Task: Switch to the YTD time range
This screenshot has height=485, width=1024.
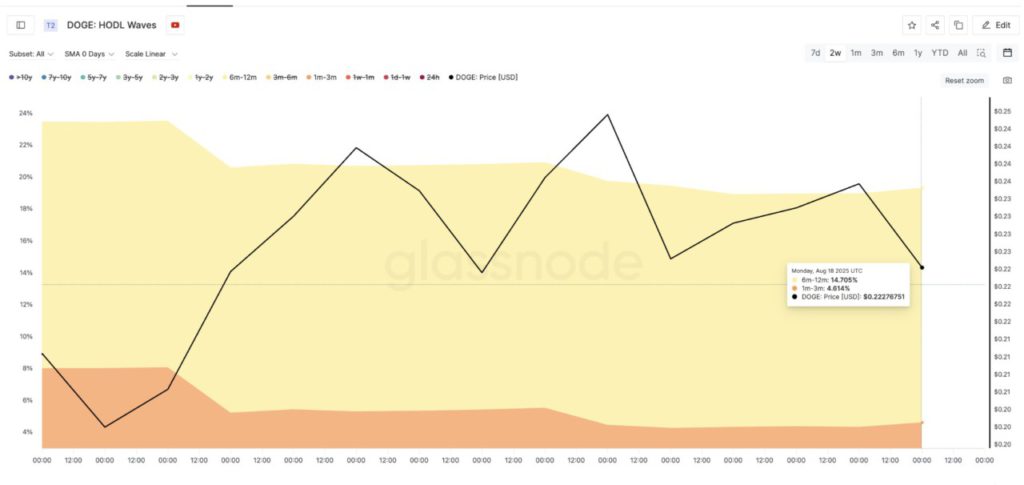Action: pyautogui.click(x=940, y=53)
